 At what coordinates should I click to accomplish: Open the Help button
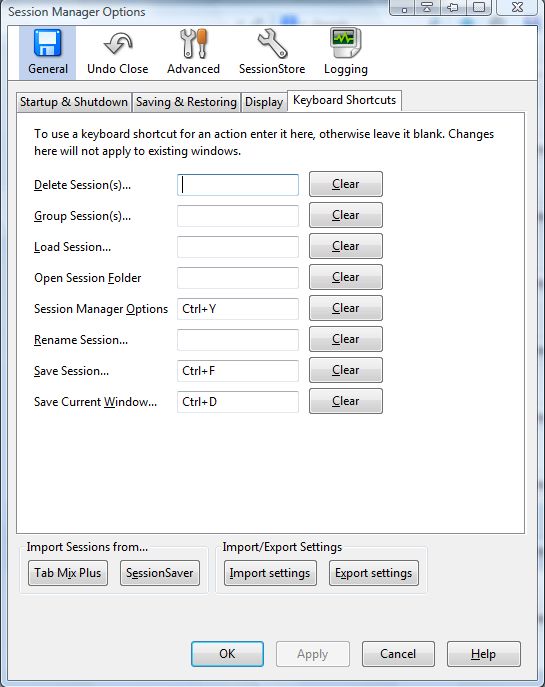tap(484, 654)
